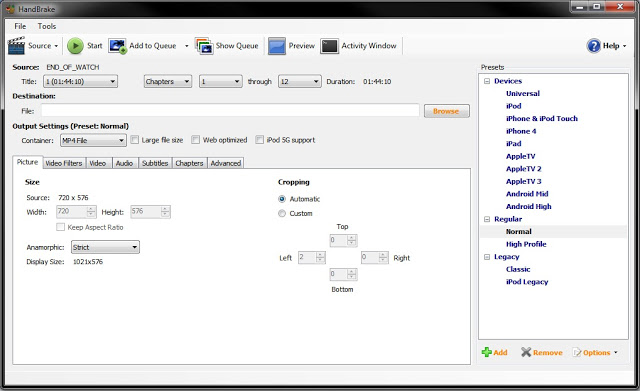Open the Chapters mode dropdown
This screenshot has height=391, width=640.
(168, 82)
